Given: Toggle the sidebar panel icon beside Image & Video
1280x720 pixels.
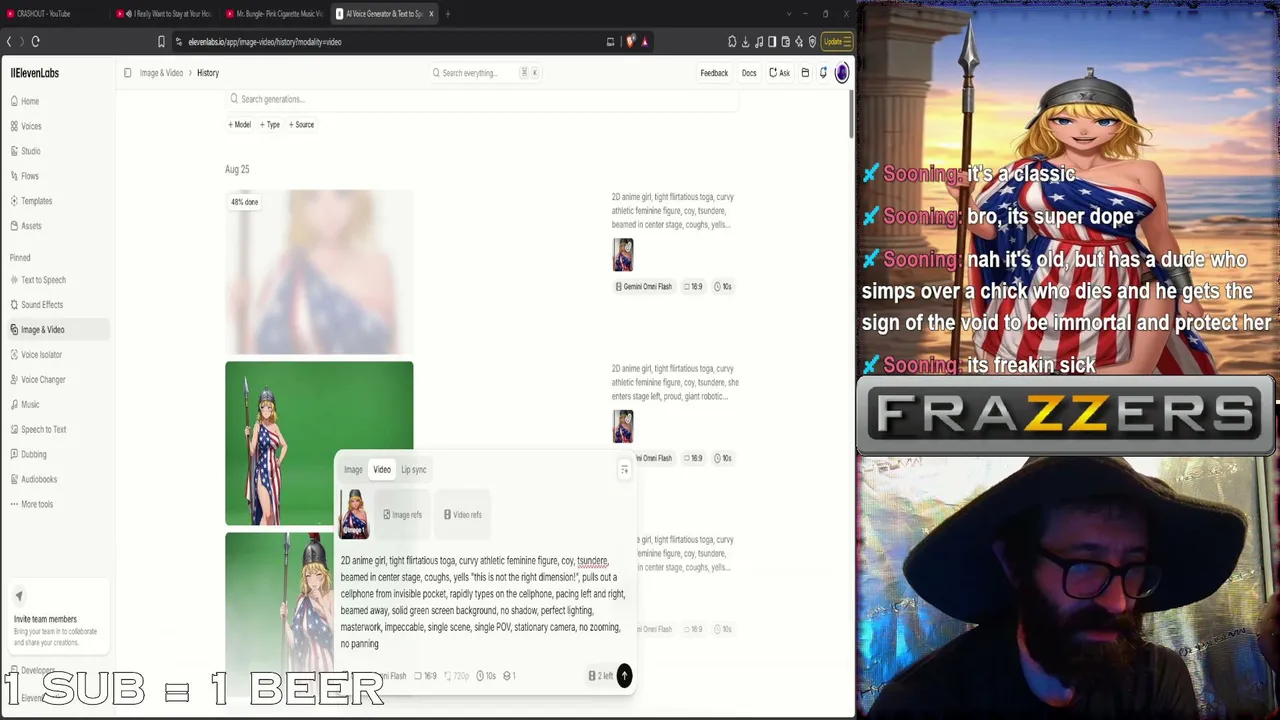Looking at the screenshot, I should pyautogui.click(x=128, y=73).
